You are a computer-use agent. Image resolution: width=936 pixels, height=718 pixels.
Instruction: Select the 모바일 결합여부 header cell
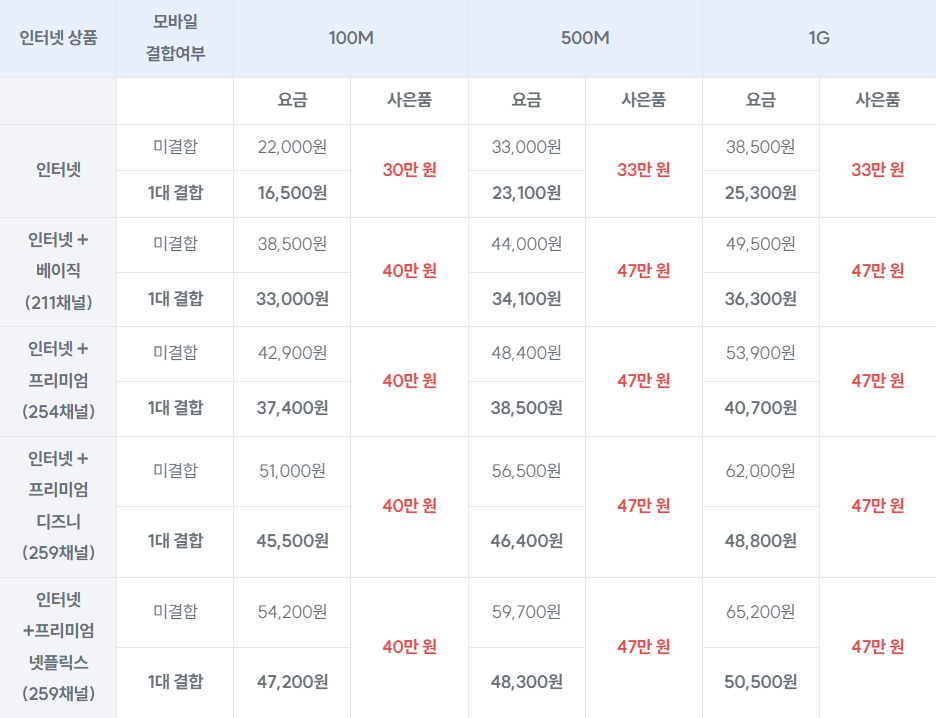[x=176, y=38]
